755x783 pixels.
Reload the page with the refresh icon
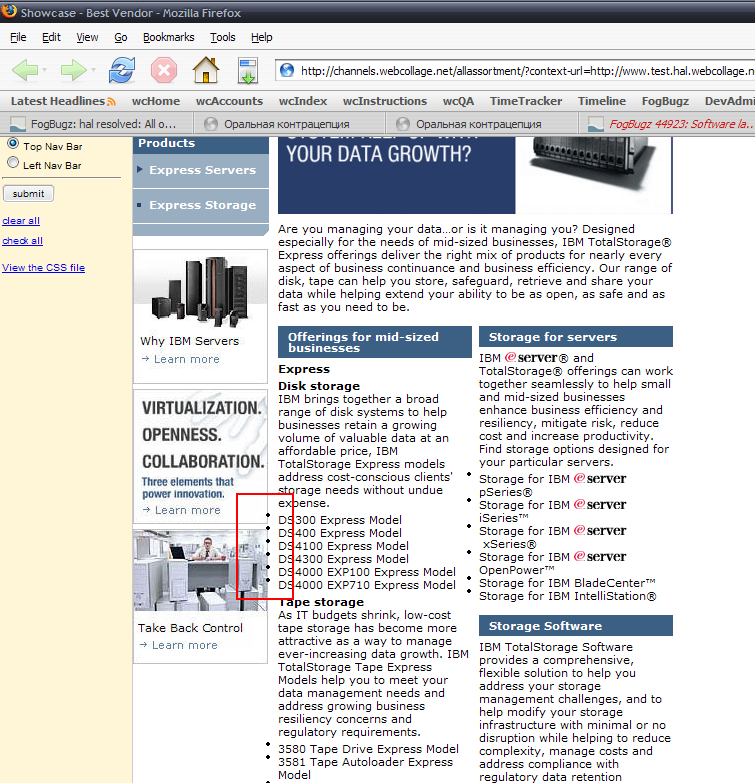[122, 70]
